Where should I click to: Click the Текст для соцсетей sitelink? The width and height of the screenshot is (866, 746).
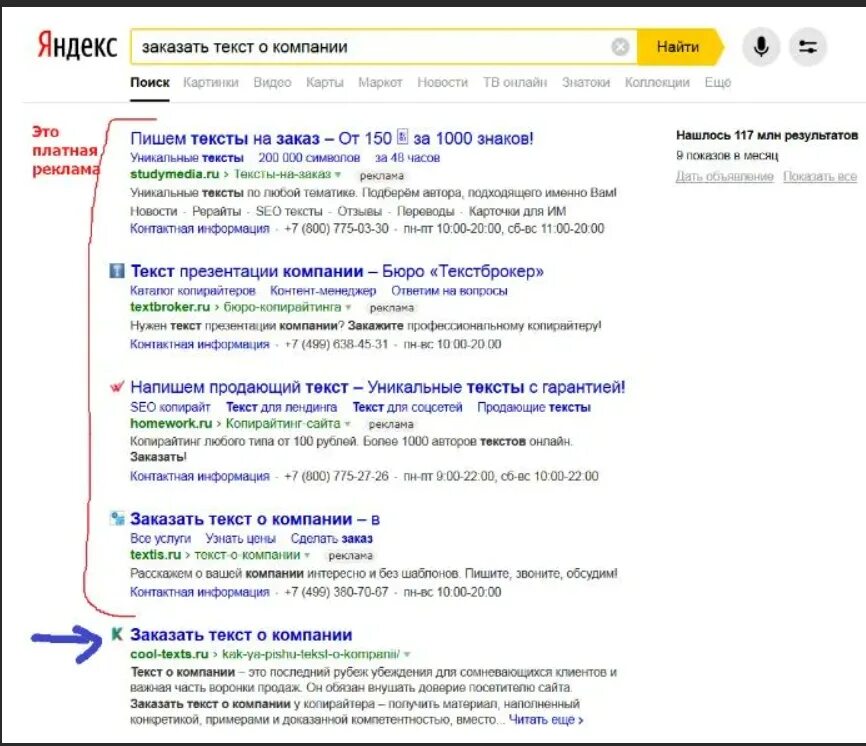click(408, 407)
